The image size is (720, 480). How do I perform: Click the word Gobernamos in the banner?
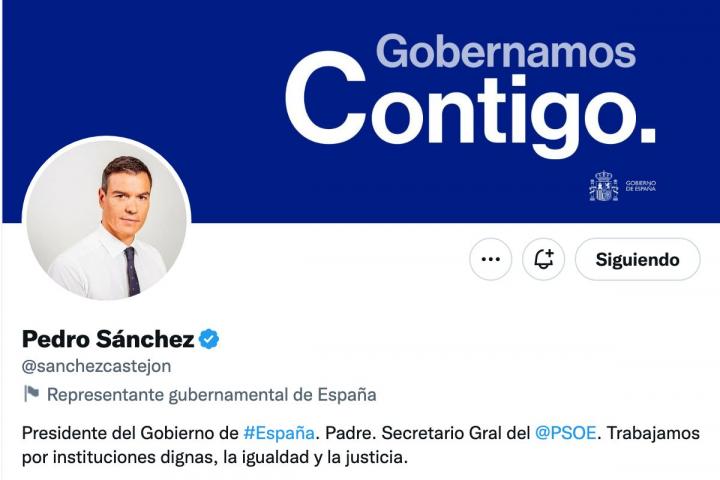coord(505,51)
